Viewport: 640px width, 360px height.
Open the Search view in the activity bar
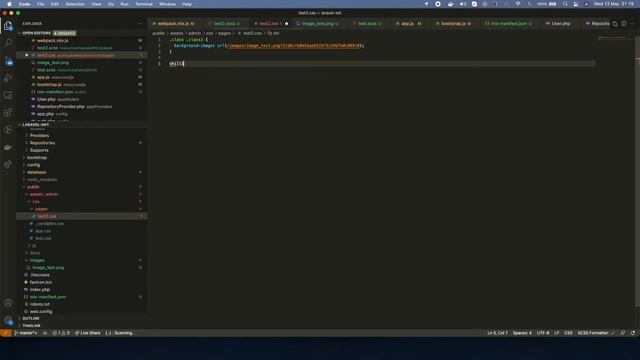[x=8, y=43]
